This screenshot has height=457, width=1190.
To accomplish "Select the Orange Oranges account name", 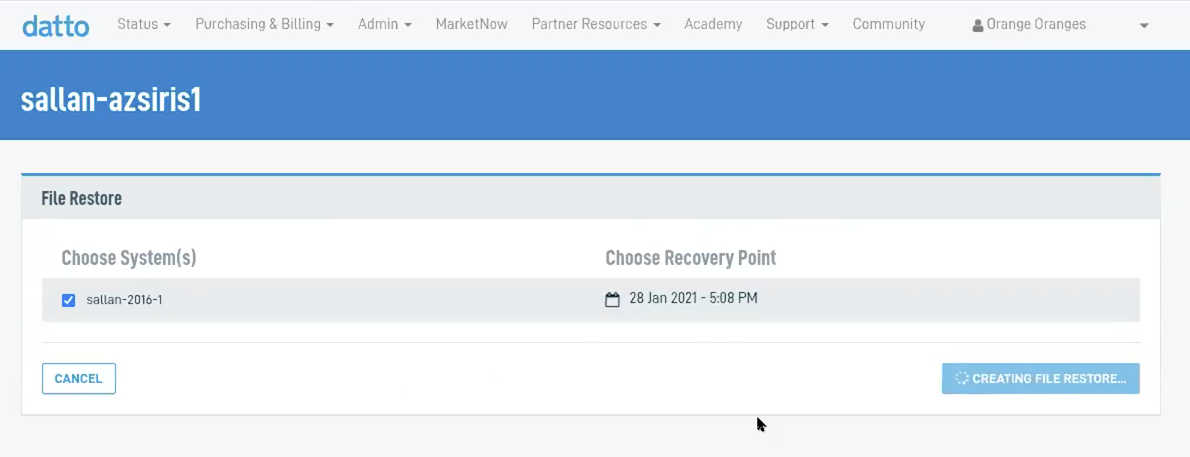I will click(1036, 24).
